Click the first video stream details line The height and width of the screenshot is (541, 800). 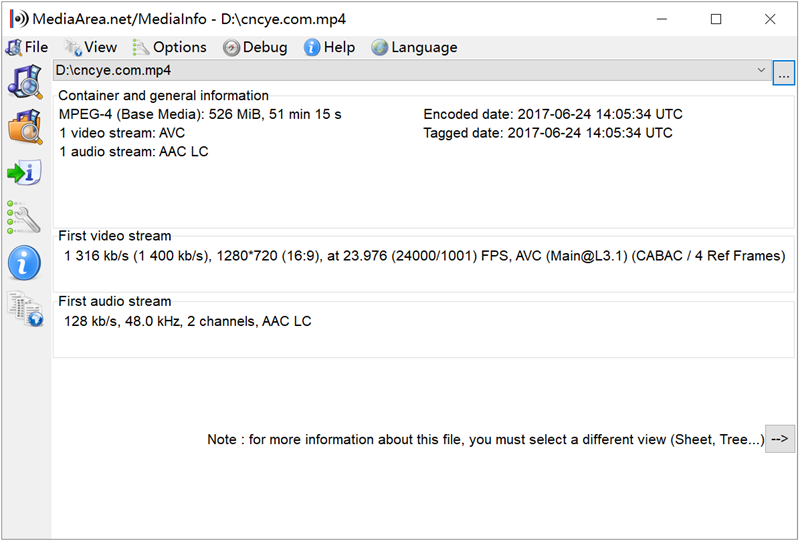pos(424,256)
